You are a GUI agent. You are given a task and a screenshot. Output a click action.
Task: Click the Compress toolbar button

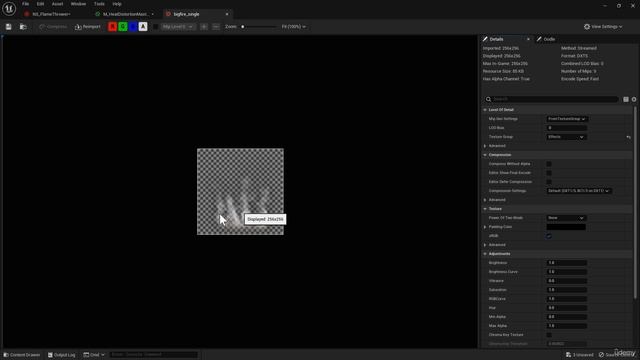tap(53, 27)
